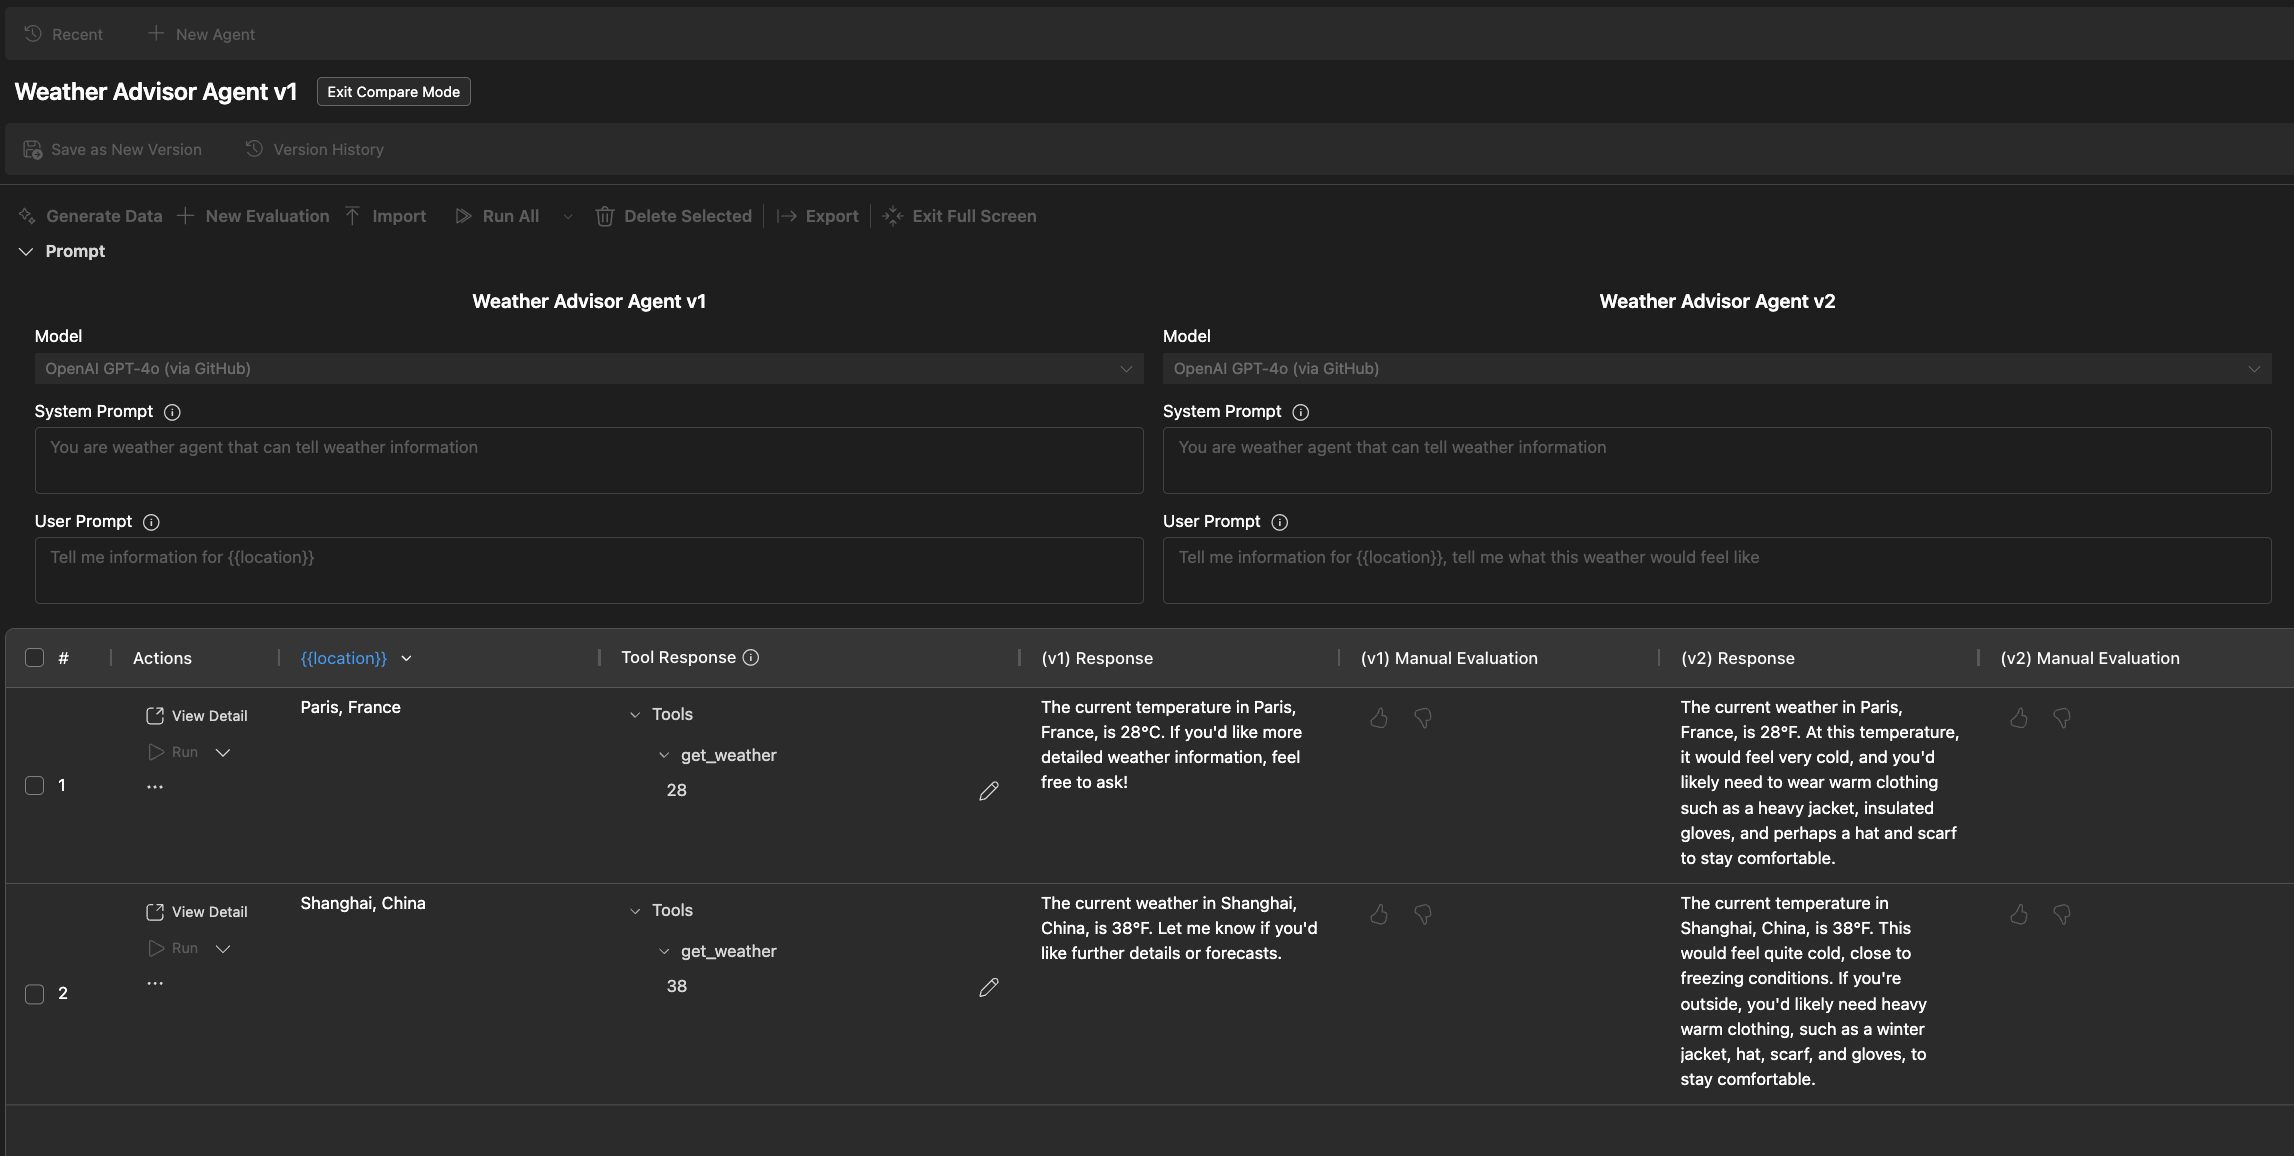Click the Shanghai, China location cell
2294x1156 pixels.
click(363, 903)
